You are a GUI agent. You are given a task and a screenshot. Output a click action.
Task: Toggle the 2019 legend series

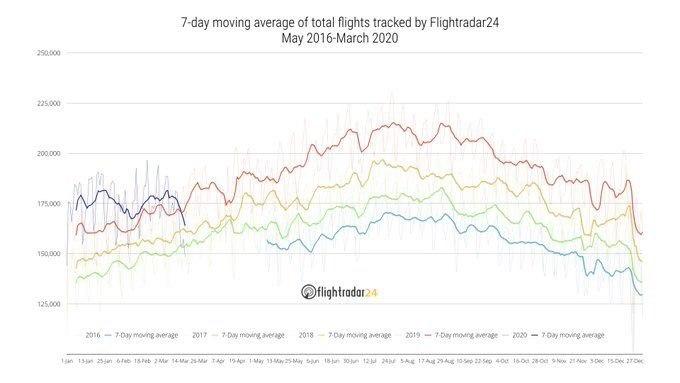[x=412, y=335]
